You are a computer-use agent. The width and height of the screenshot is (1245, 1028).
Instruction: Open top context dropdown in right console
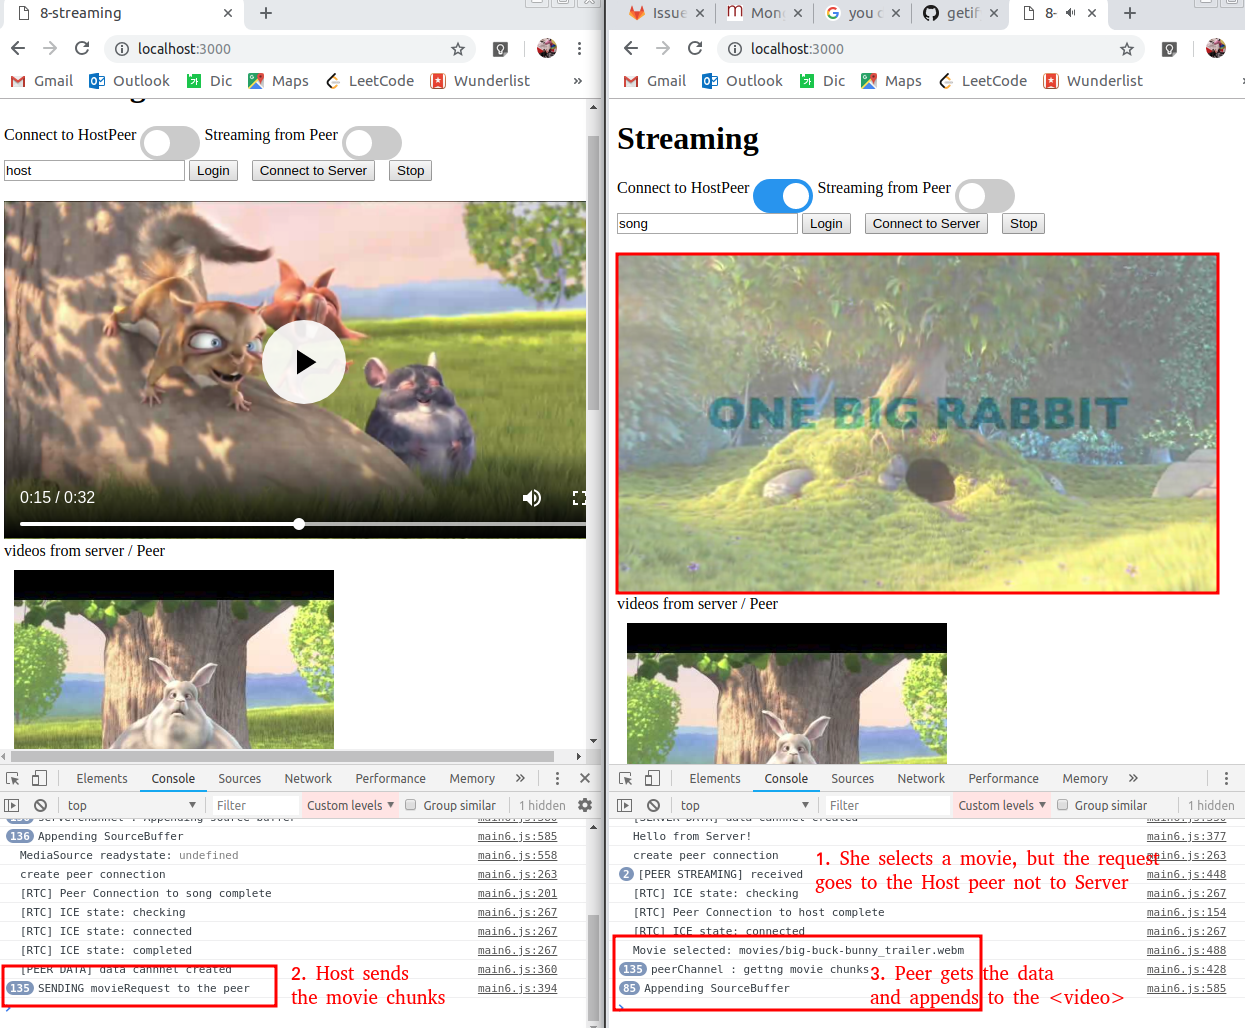[x=744, y=805]
